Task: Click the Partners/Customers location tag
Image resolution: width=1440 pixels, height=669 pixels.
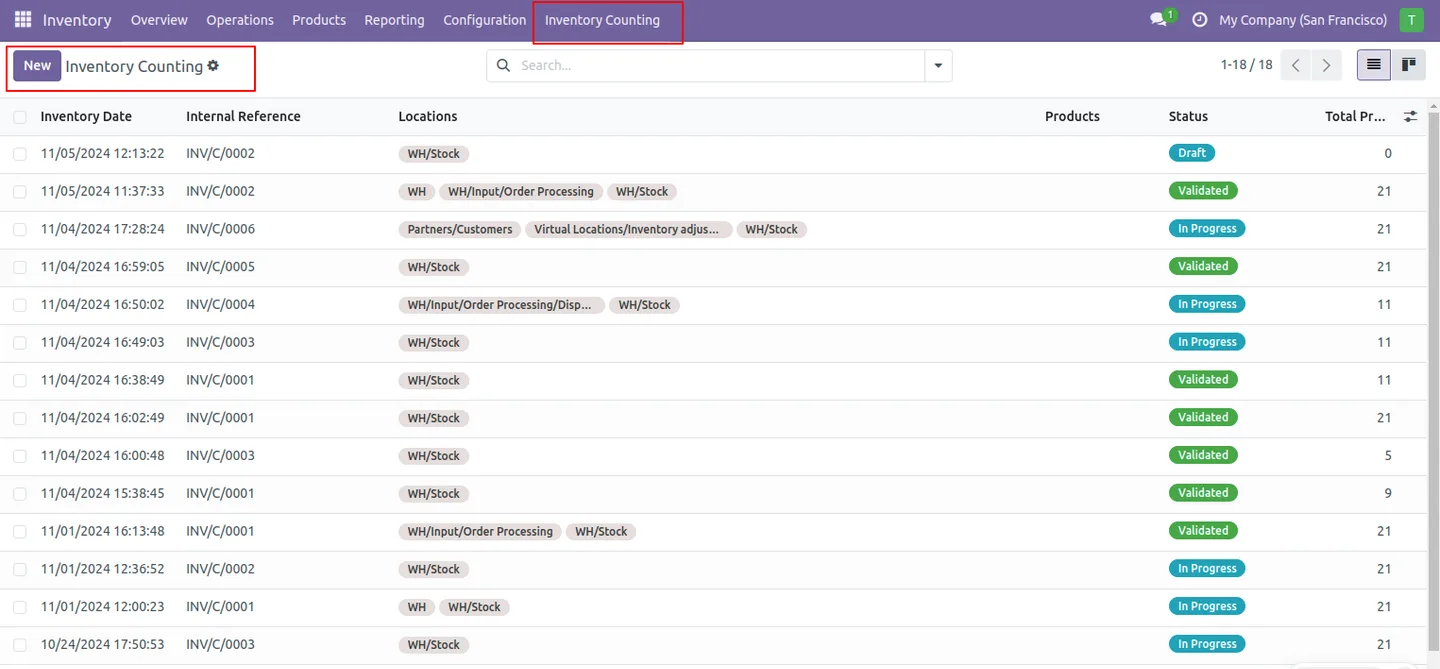Action: point(460,230)
